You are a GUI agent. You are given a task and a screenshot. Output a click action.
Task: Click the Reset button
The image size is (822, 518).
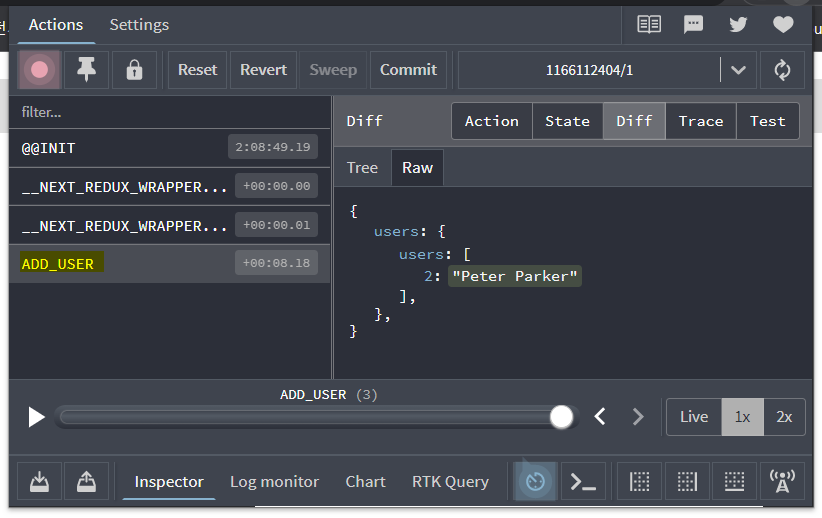[x=197, y=70]
